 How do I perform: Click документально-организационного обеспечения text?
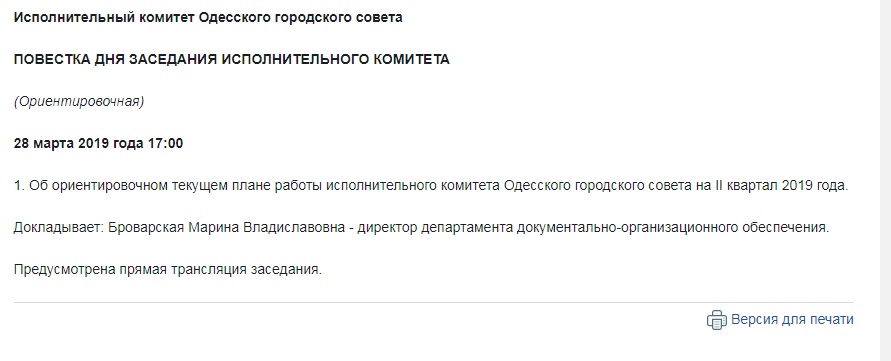[x=673, y=228]
